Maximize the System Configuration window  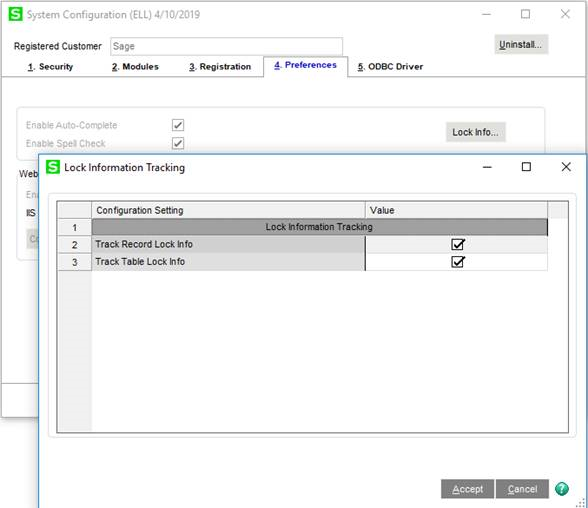[x=525, y=14]
